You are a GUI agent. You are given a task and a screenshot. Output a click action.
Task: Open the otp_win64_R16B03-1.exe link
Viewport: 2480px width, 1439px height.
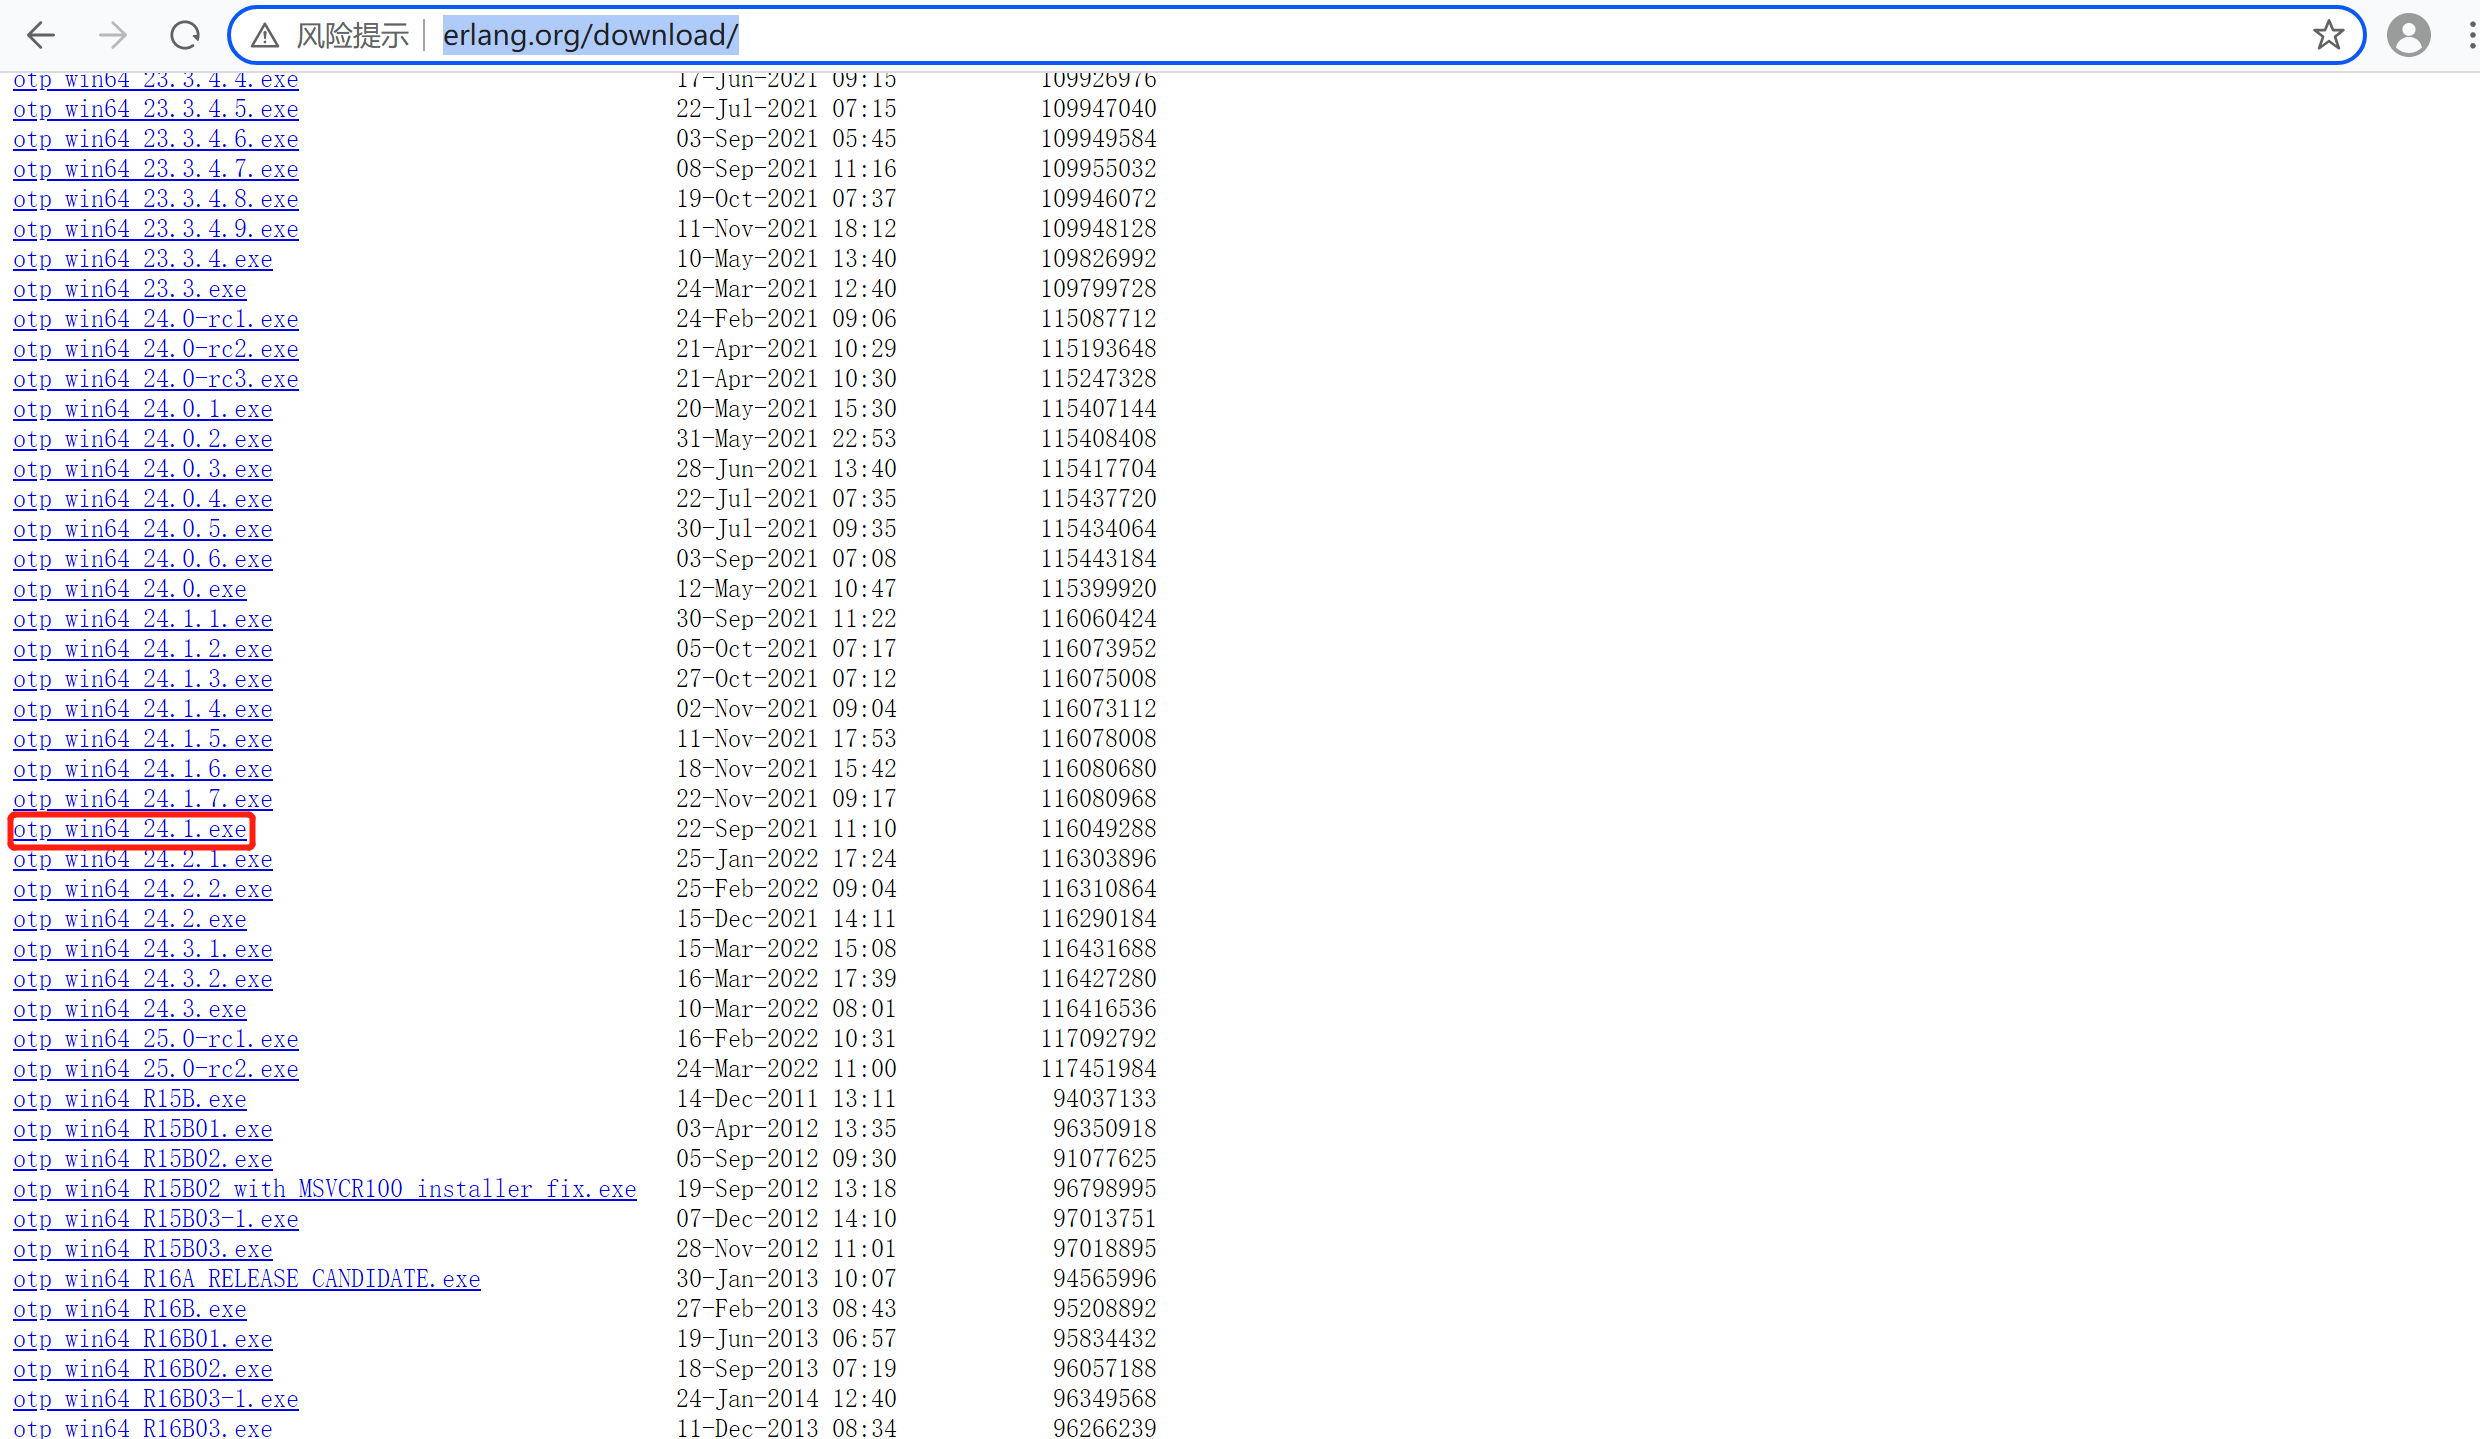(156, 1399)
